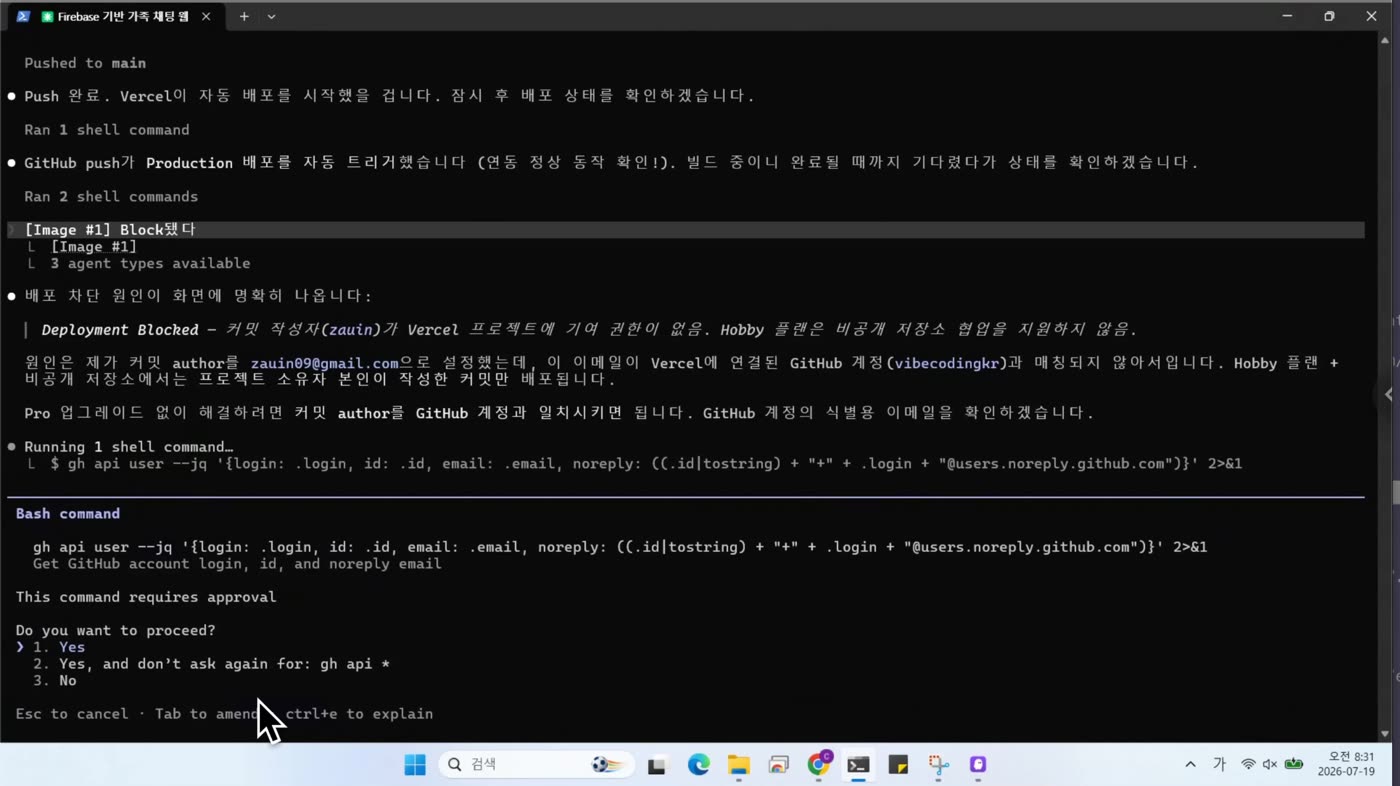The height and width of the screenshot is (786, 1400).
Task: Click the [Image #1] Block됐다 prompt line
Action: 685,230
